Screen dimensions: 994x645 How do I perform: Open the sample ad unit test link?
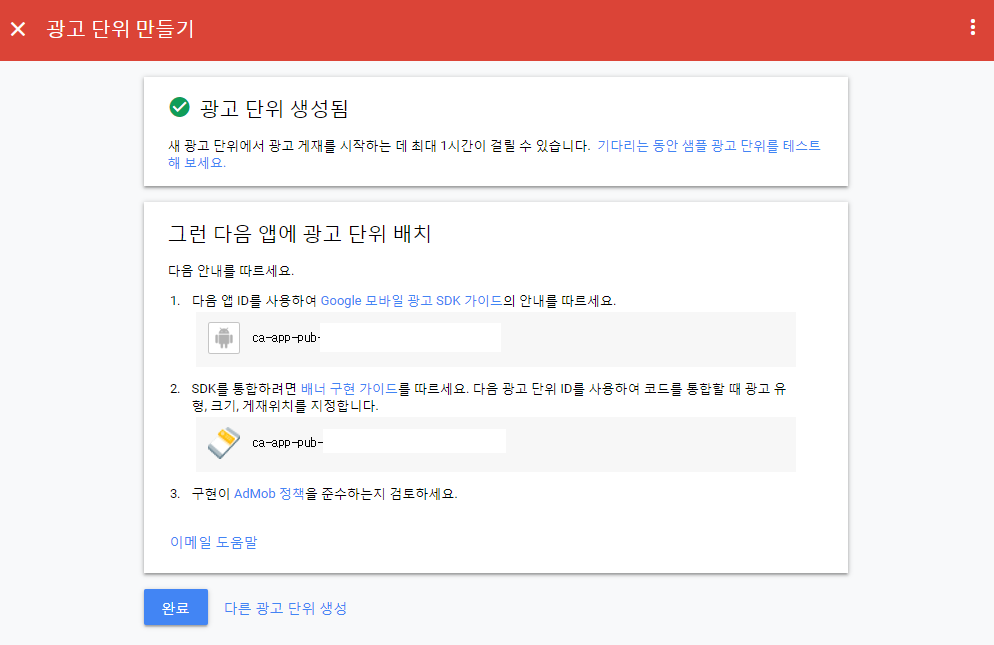[x=494, y=154]
